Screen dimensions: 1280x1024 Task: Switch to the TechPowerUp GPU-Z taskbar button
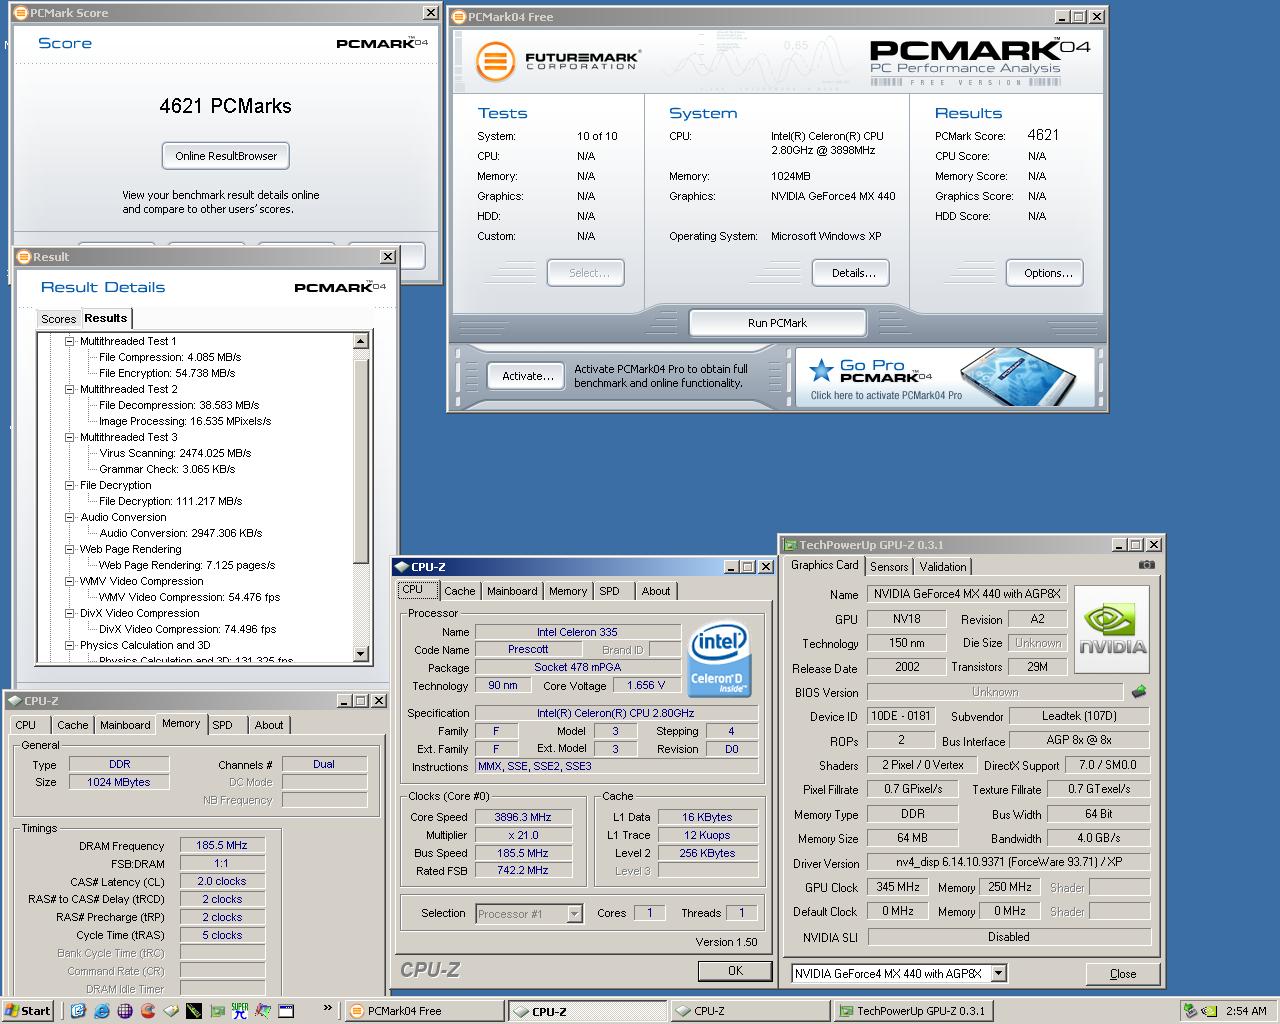click(x=912, y=1011)
